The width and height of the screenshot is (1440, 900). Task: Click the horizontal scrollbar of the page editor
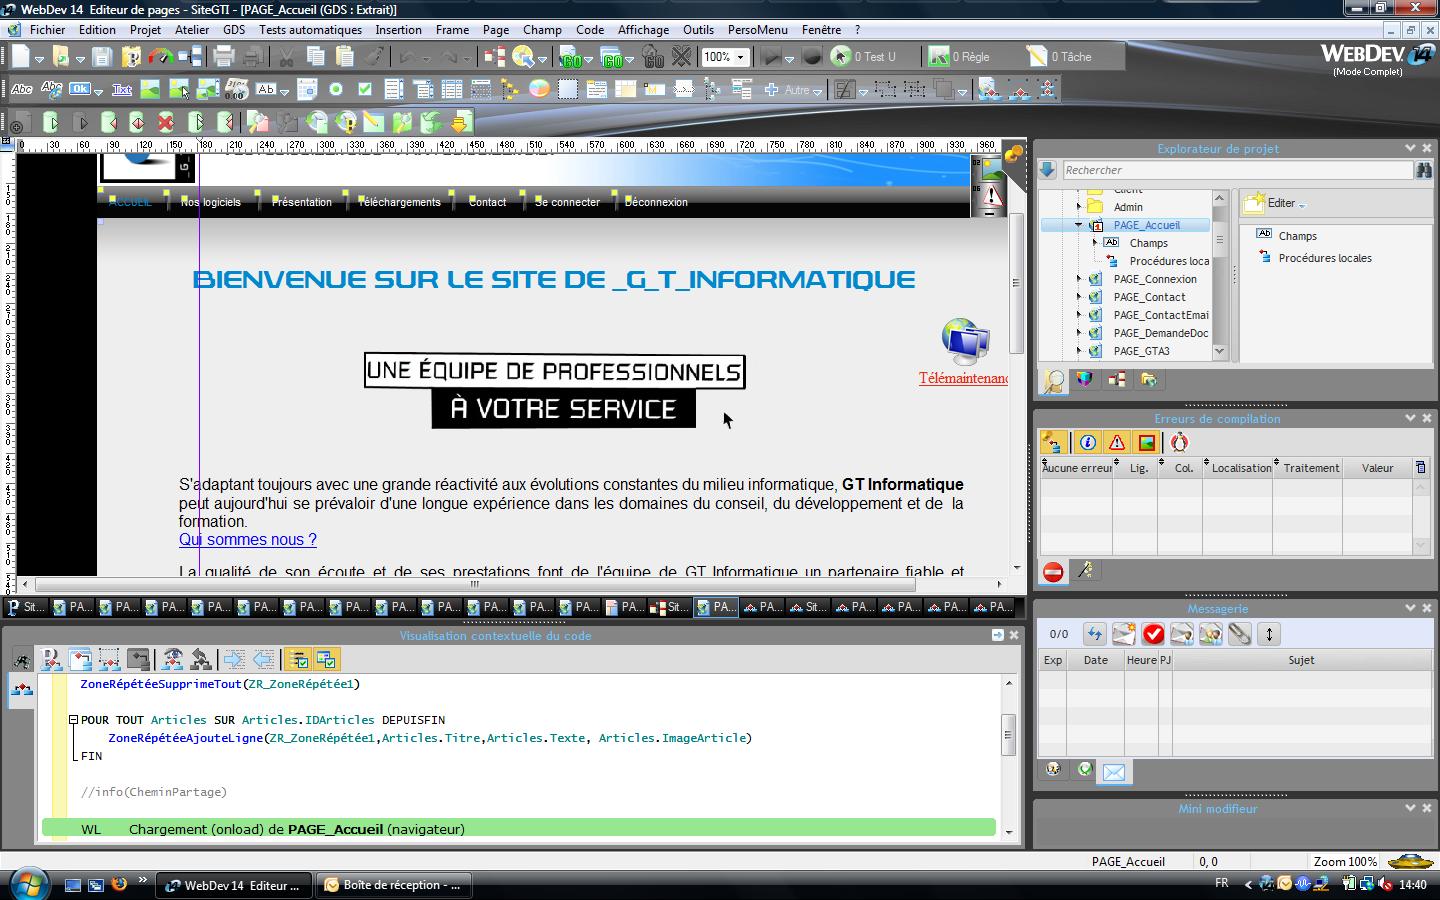pos(510,584)
